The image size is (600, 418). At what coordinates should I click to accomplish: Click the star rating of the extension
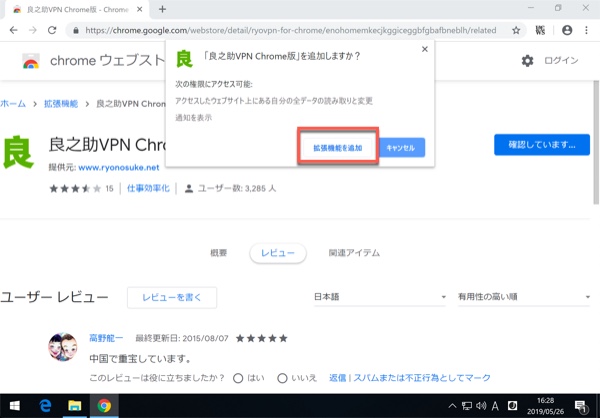point(75,188)
